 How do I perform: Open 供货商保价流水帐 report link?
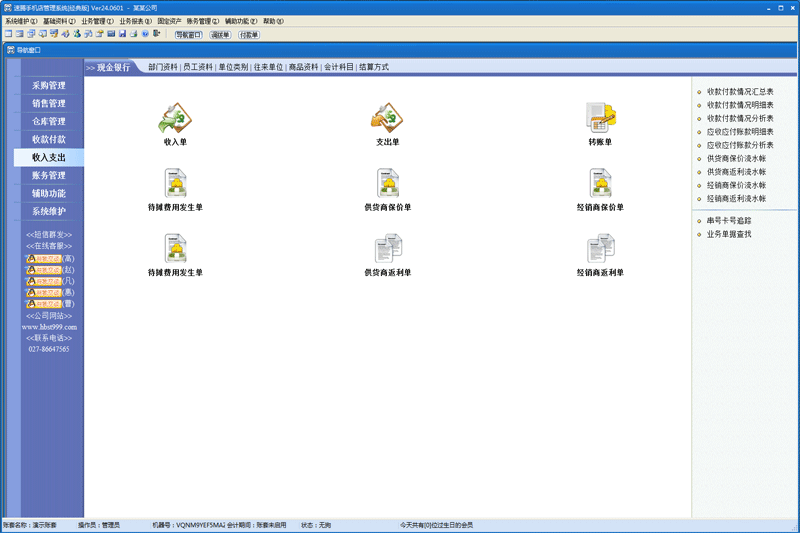736,159
